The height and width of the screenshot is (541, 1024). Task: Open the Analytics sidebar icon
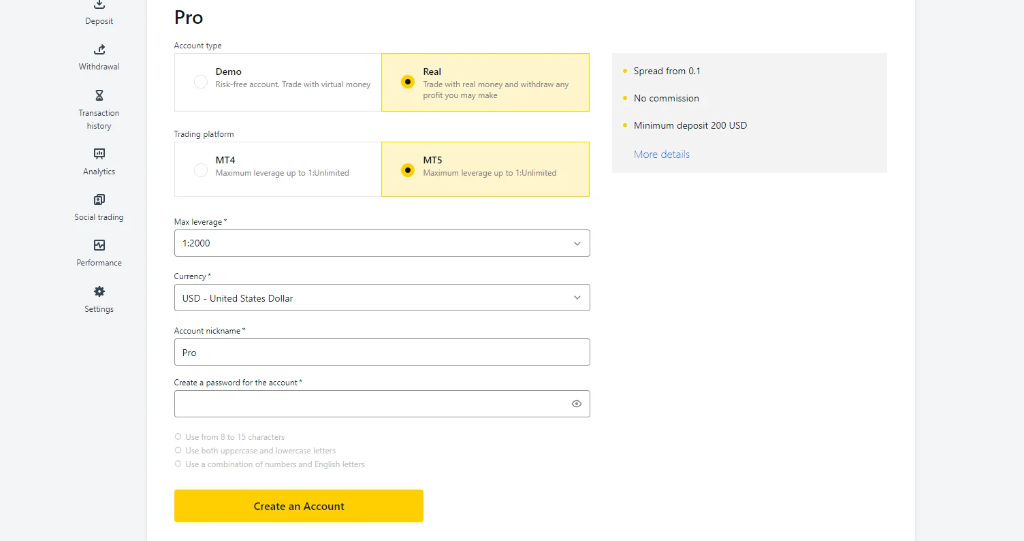tap(99, 154)
